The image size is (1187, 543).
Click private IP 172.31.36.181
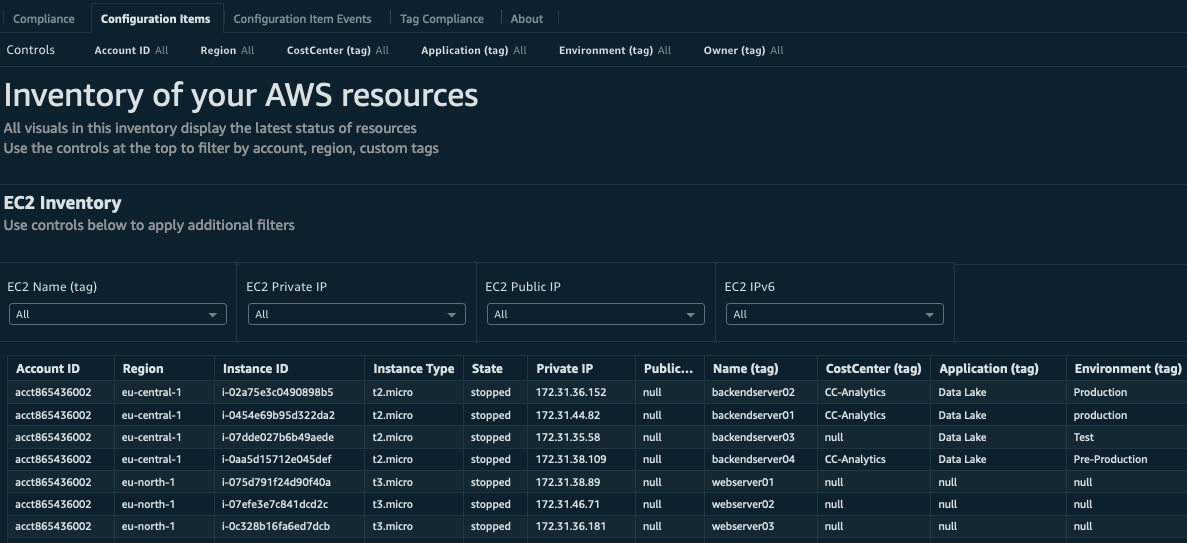pyautogui.click(x=571, y=526)
